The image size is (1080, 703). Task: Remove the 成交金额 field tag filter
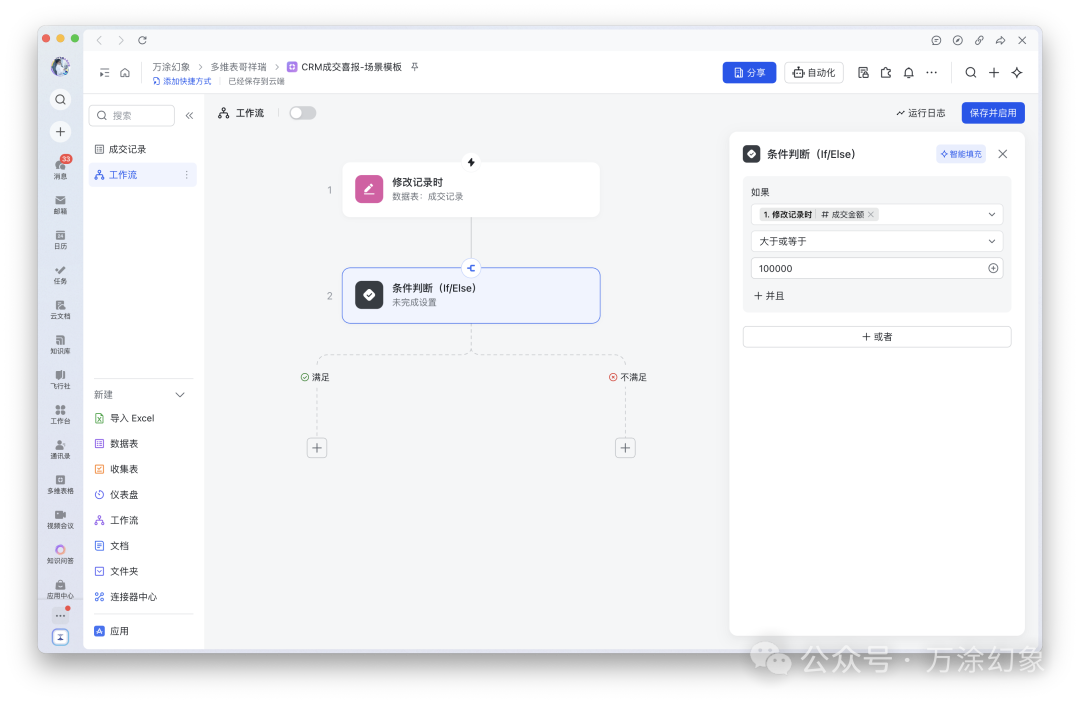869,213
